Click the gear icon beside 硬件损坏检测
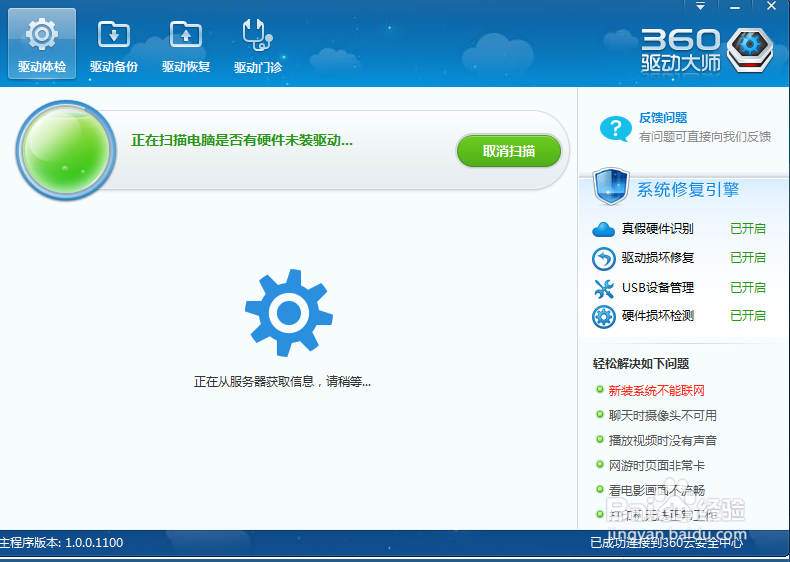The width and height of the screenshot is (790, 562). click(x=604, y=317)
